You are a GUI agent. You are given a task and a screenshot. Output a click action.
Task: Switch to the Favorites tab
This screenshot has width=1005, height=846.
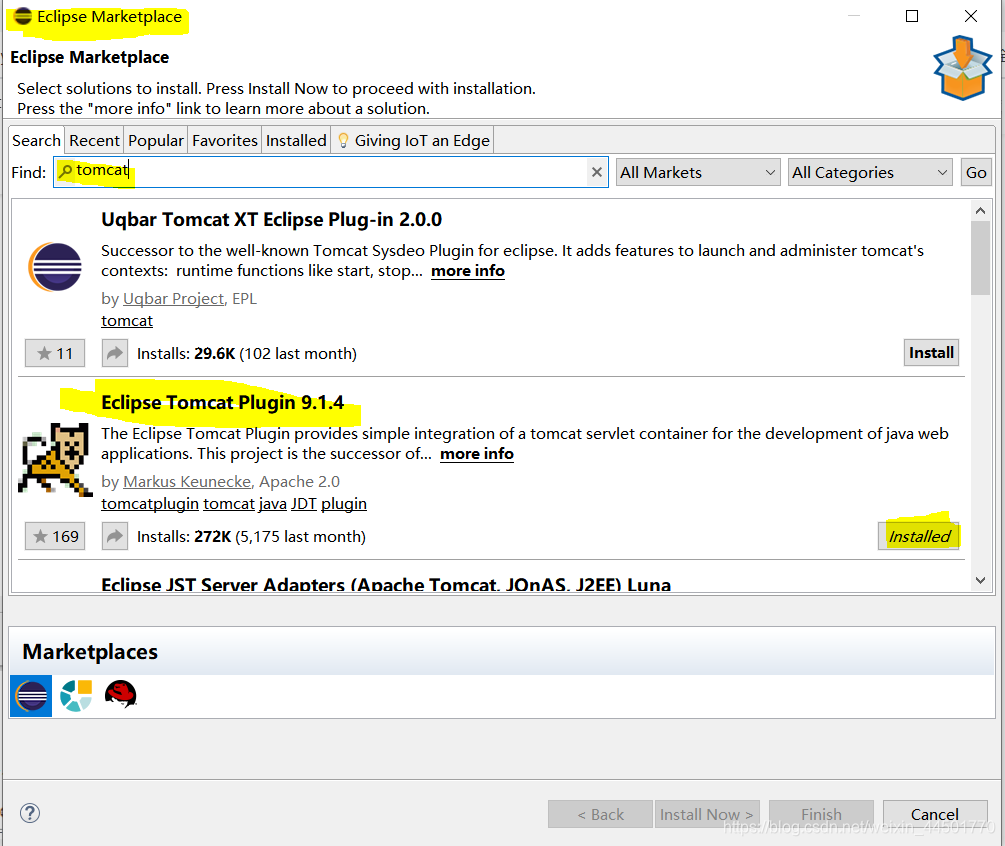pyautogui.click(x=225, y=140)
